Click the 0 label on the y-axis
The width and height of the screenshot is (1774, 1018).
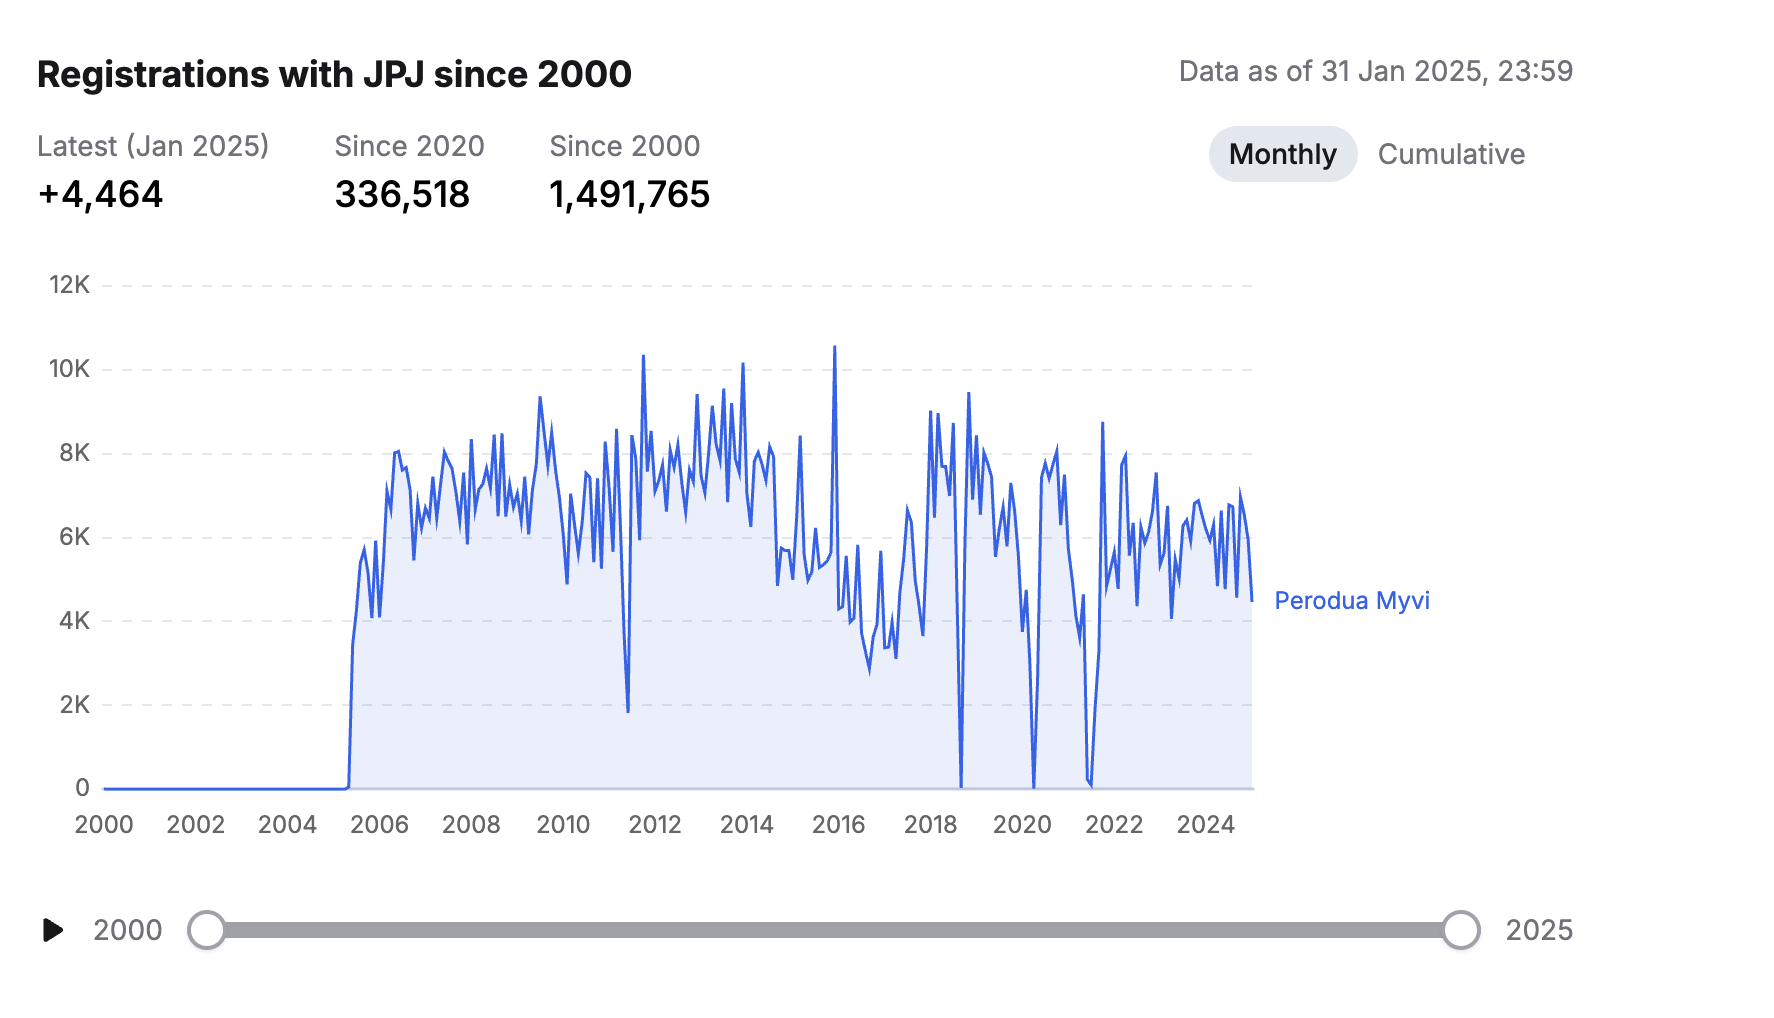tap(82, 788)
